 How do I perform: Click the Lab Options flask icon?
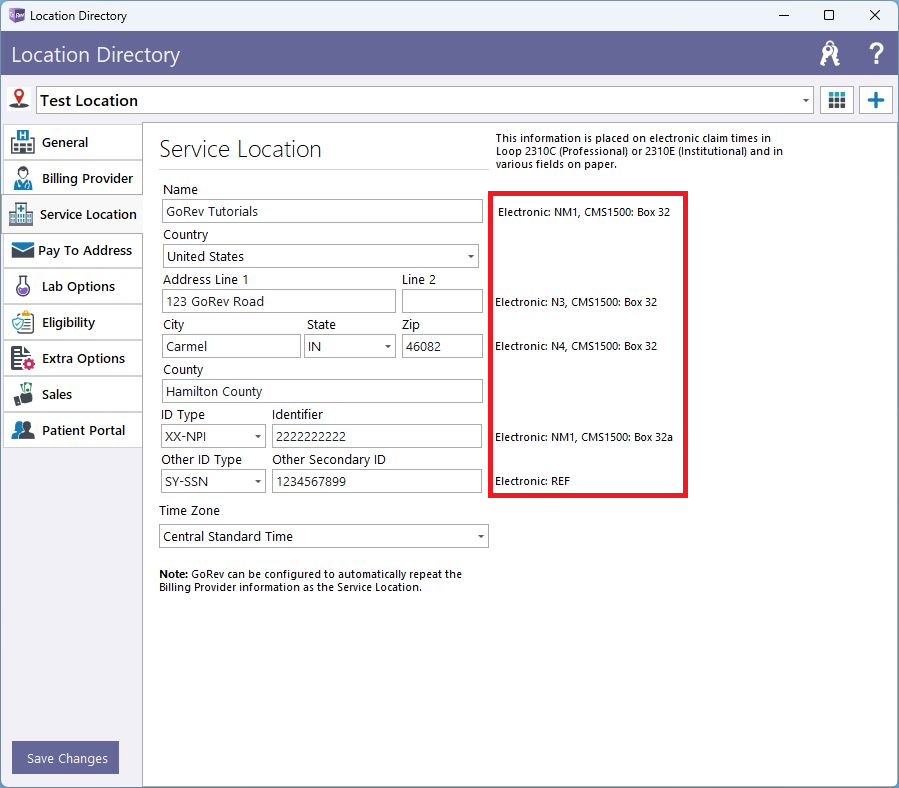(x=23, y=286)
